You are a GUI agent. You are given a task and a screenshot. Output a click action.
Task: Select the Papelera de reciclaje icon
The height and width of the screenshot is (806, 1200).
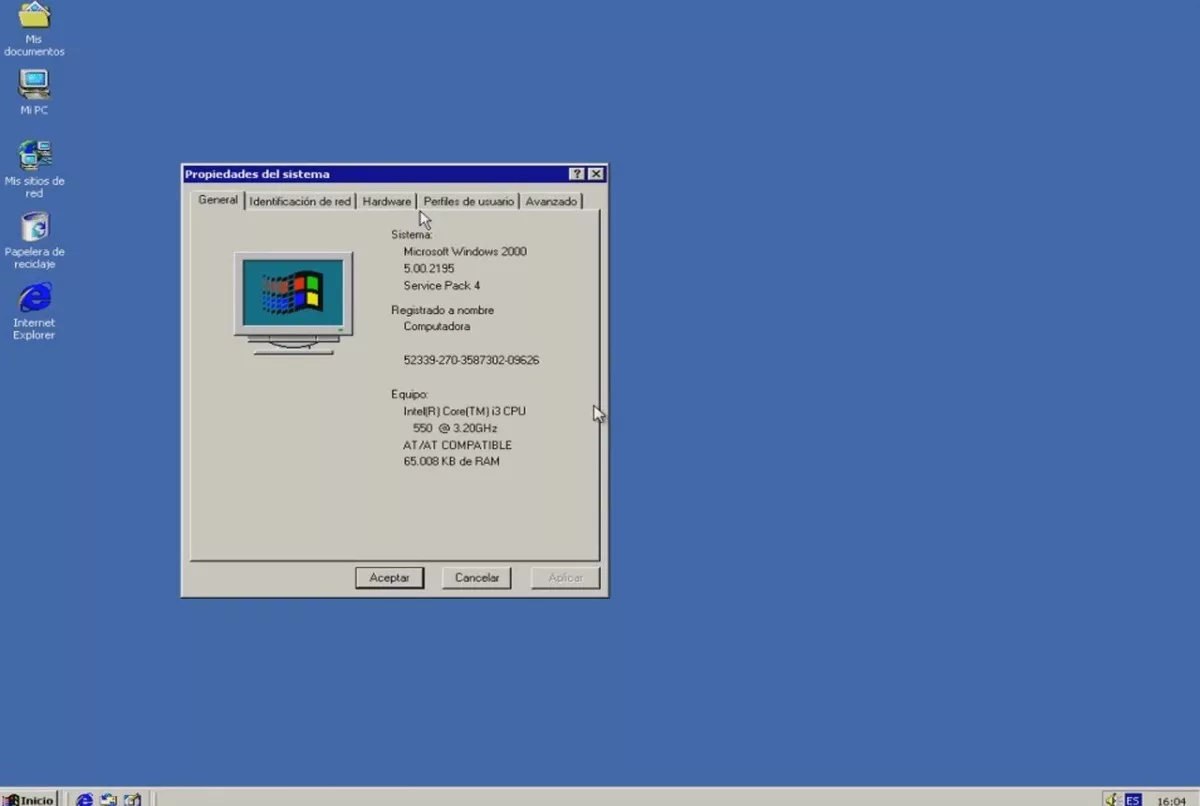(x=34, y=240)
